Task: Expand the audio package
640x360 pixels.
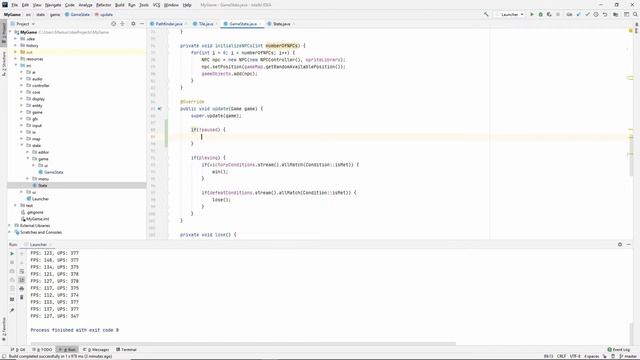Action: click(21, 79)
